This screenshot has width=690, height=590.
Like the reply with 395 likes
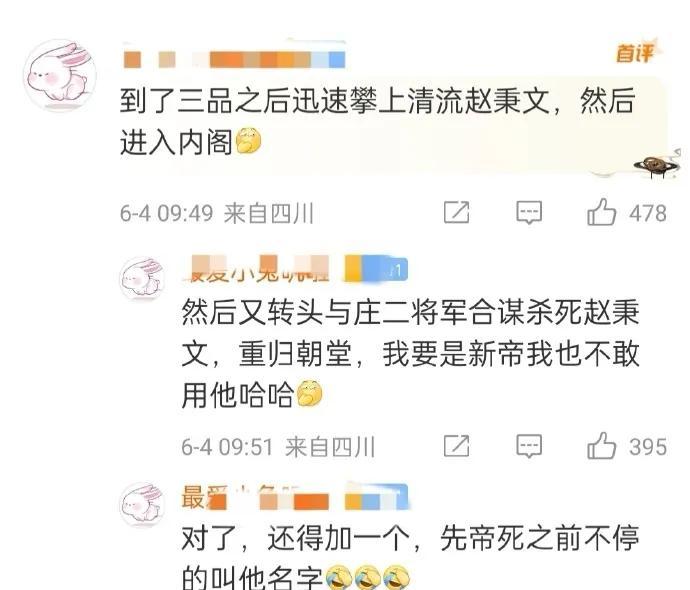tap(601, 446)
